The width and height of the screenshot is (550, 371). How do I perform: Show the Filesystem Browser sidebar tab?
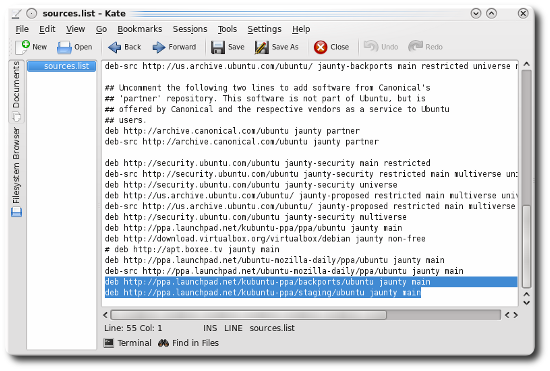tap(16, 172)
